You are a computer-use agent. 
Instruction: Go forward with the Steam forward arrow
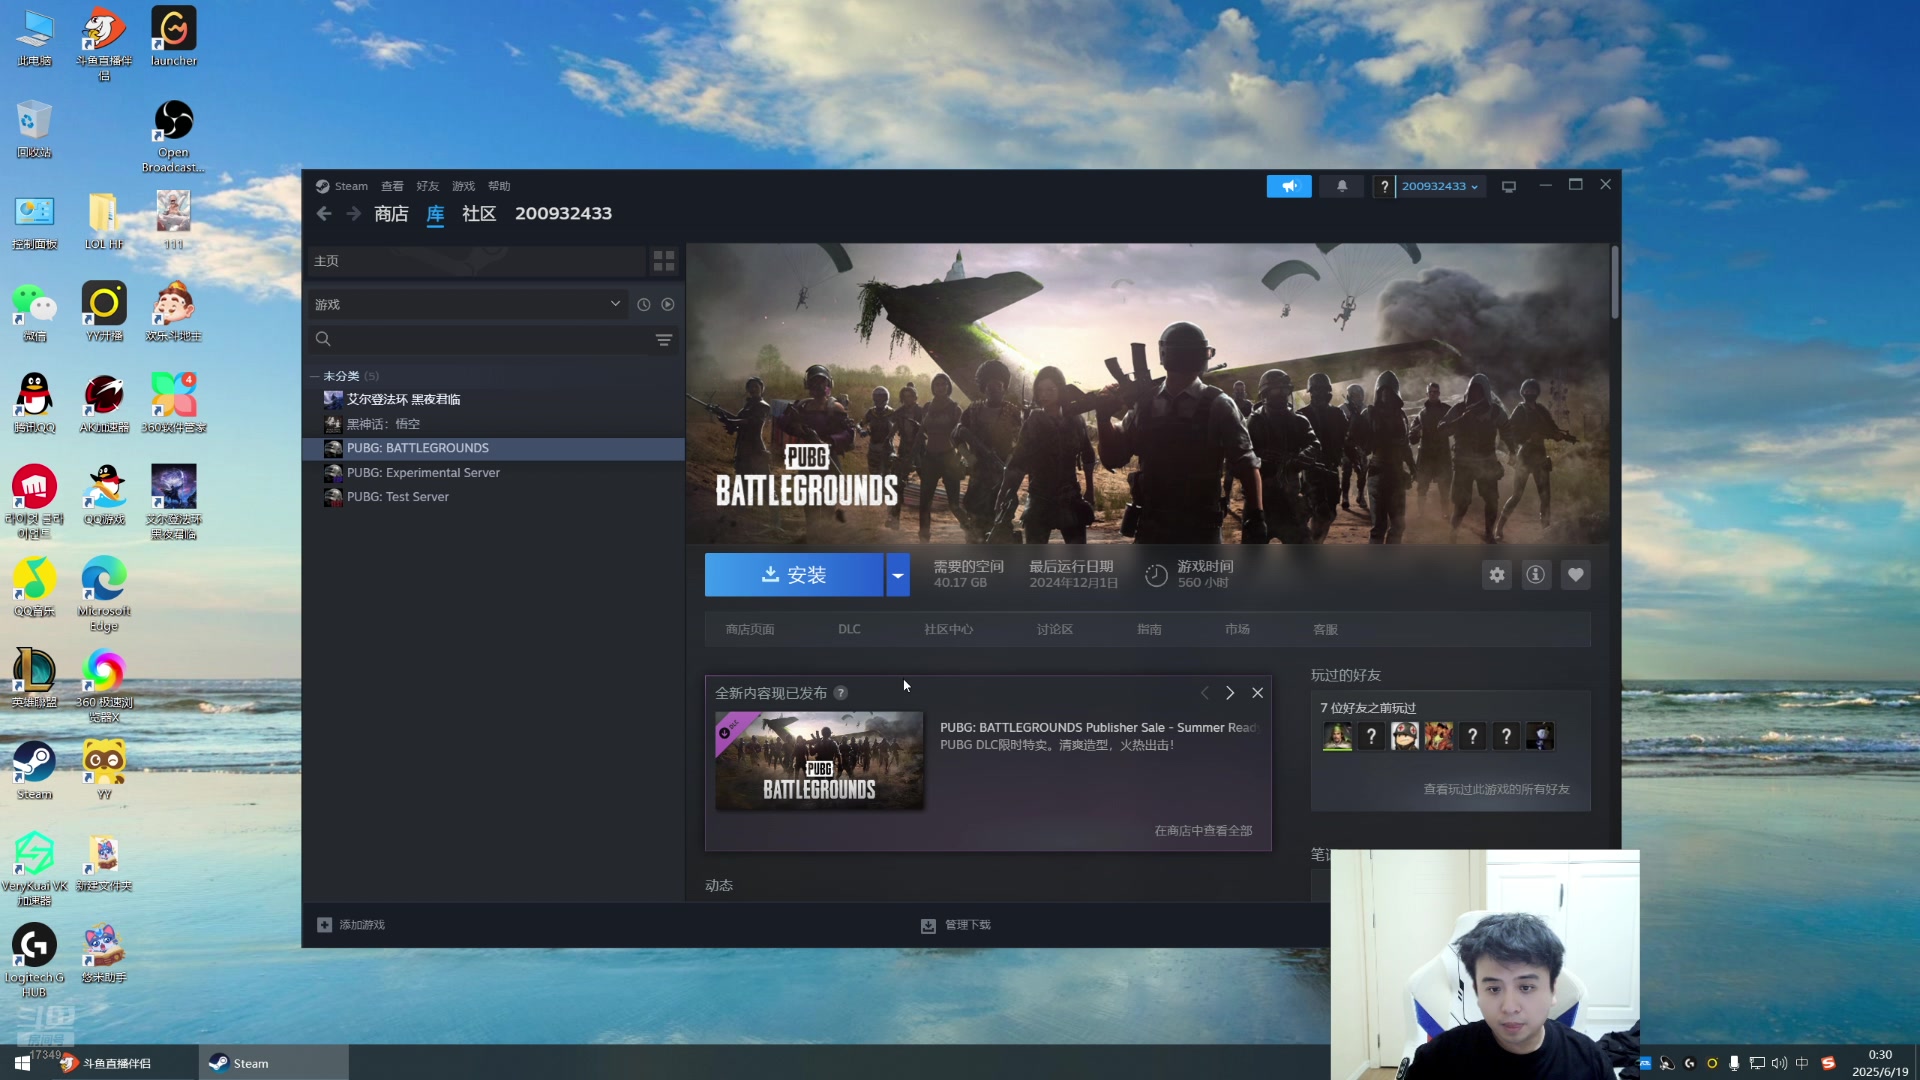(353, 214)
